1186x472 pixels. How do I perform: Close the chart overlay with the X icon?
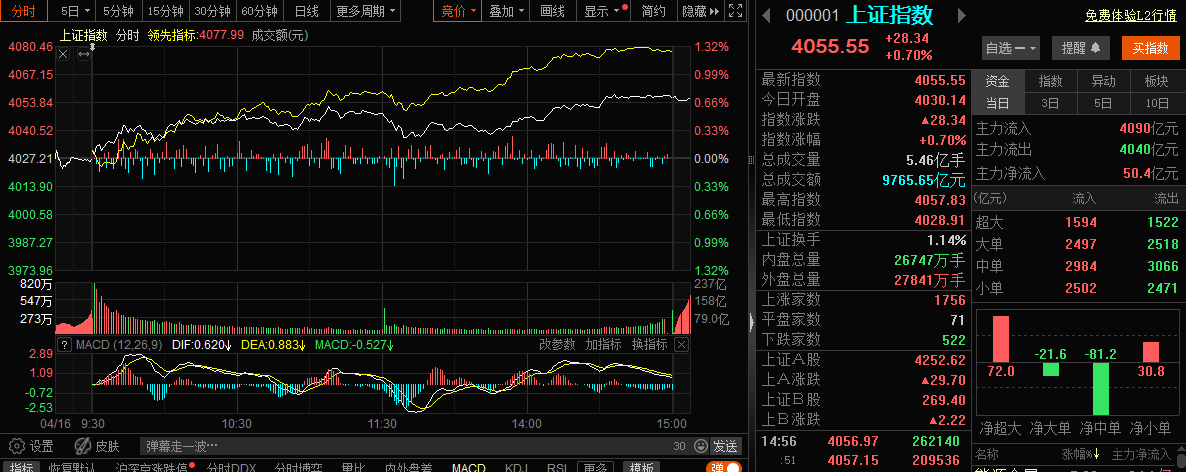coord(64,54)
